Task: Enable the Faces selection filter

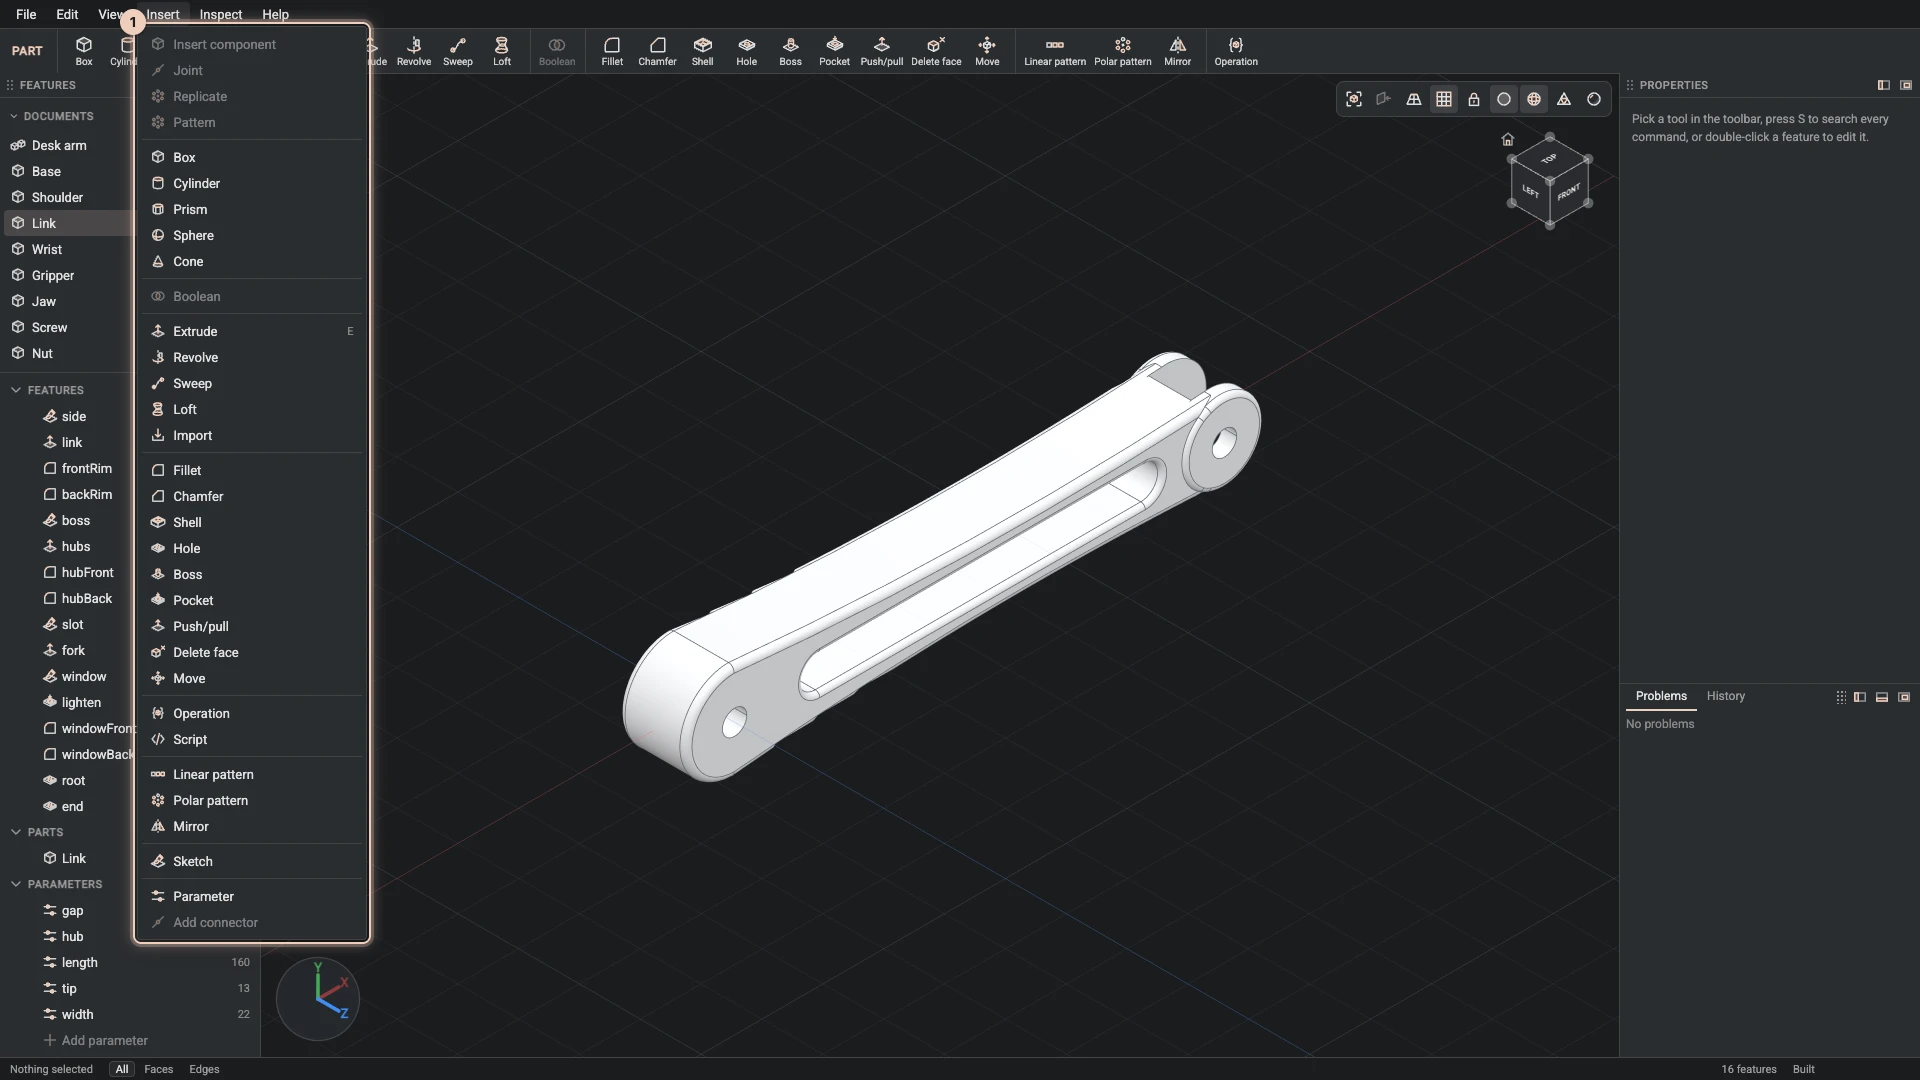Action: [158, 1069]
